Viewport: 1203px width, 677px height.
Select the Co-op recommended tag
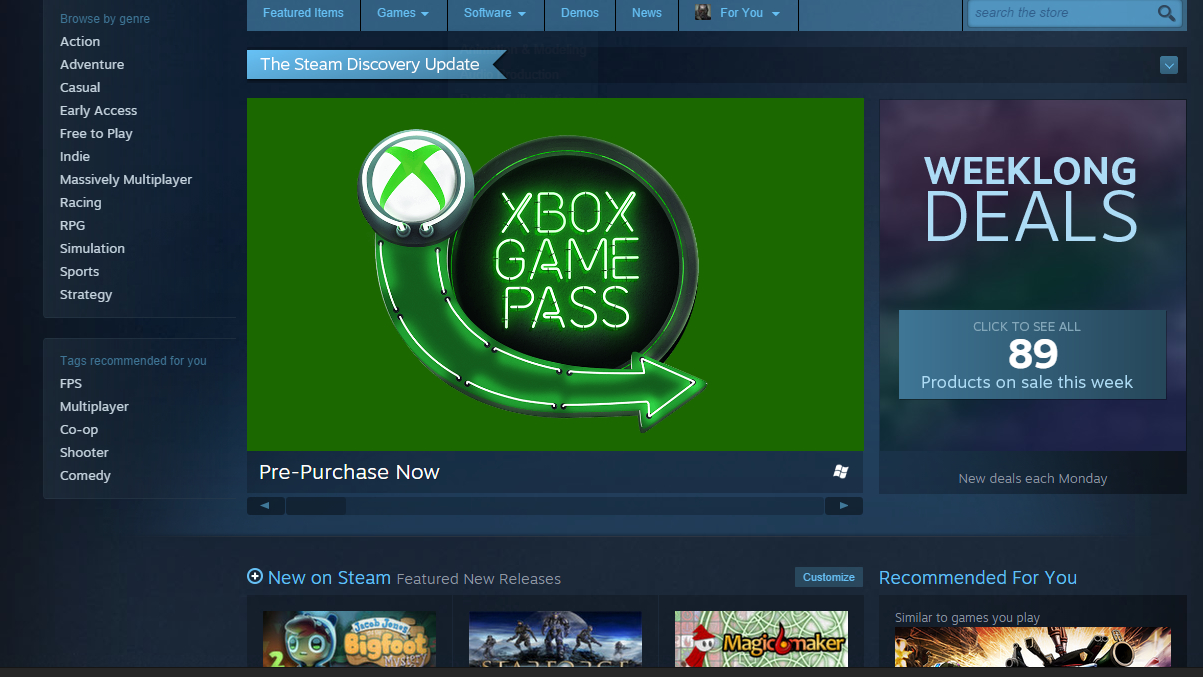79,429
